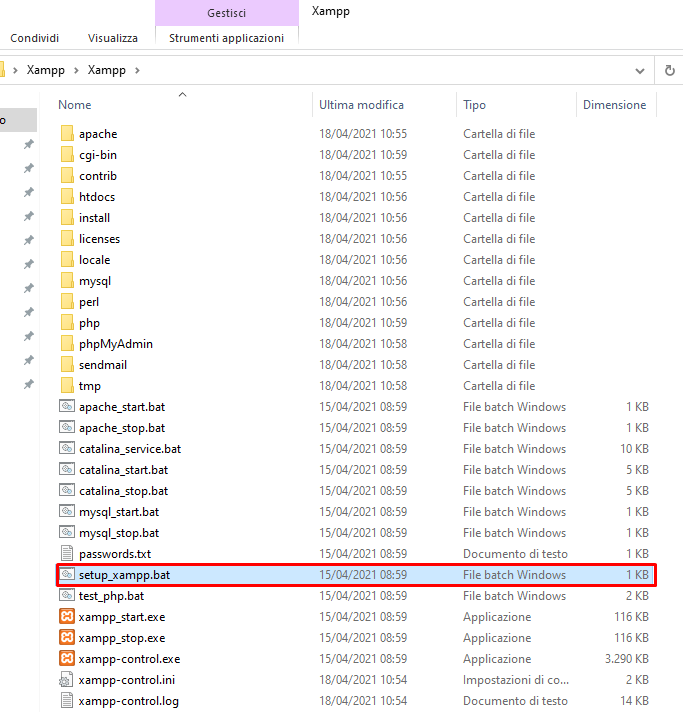Open the Condividi ribbon tab
Viewport: 683px width, 712px height.
(35, 38)
